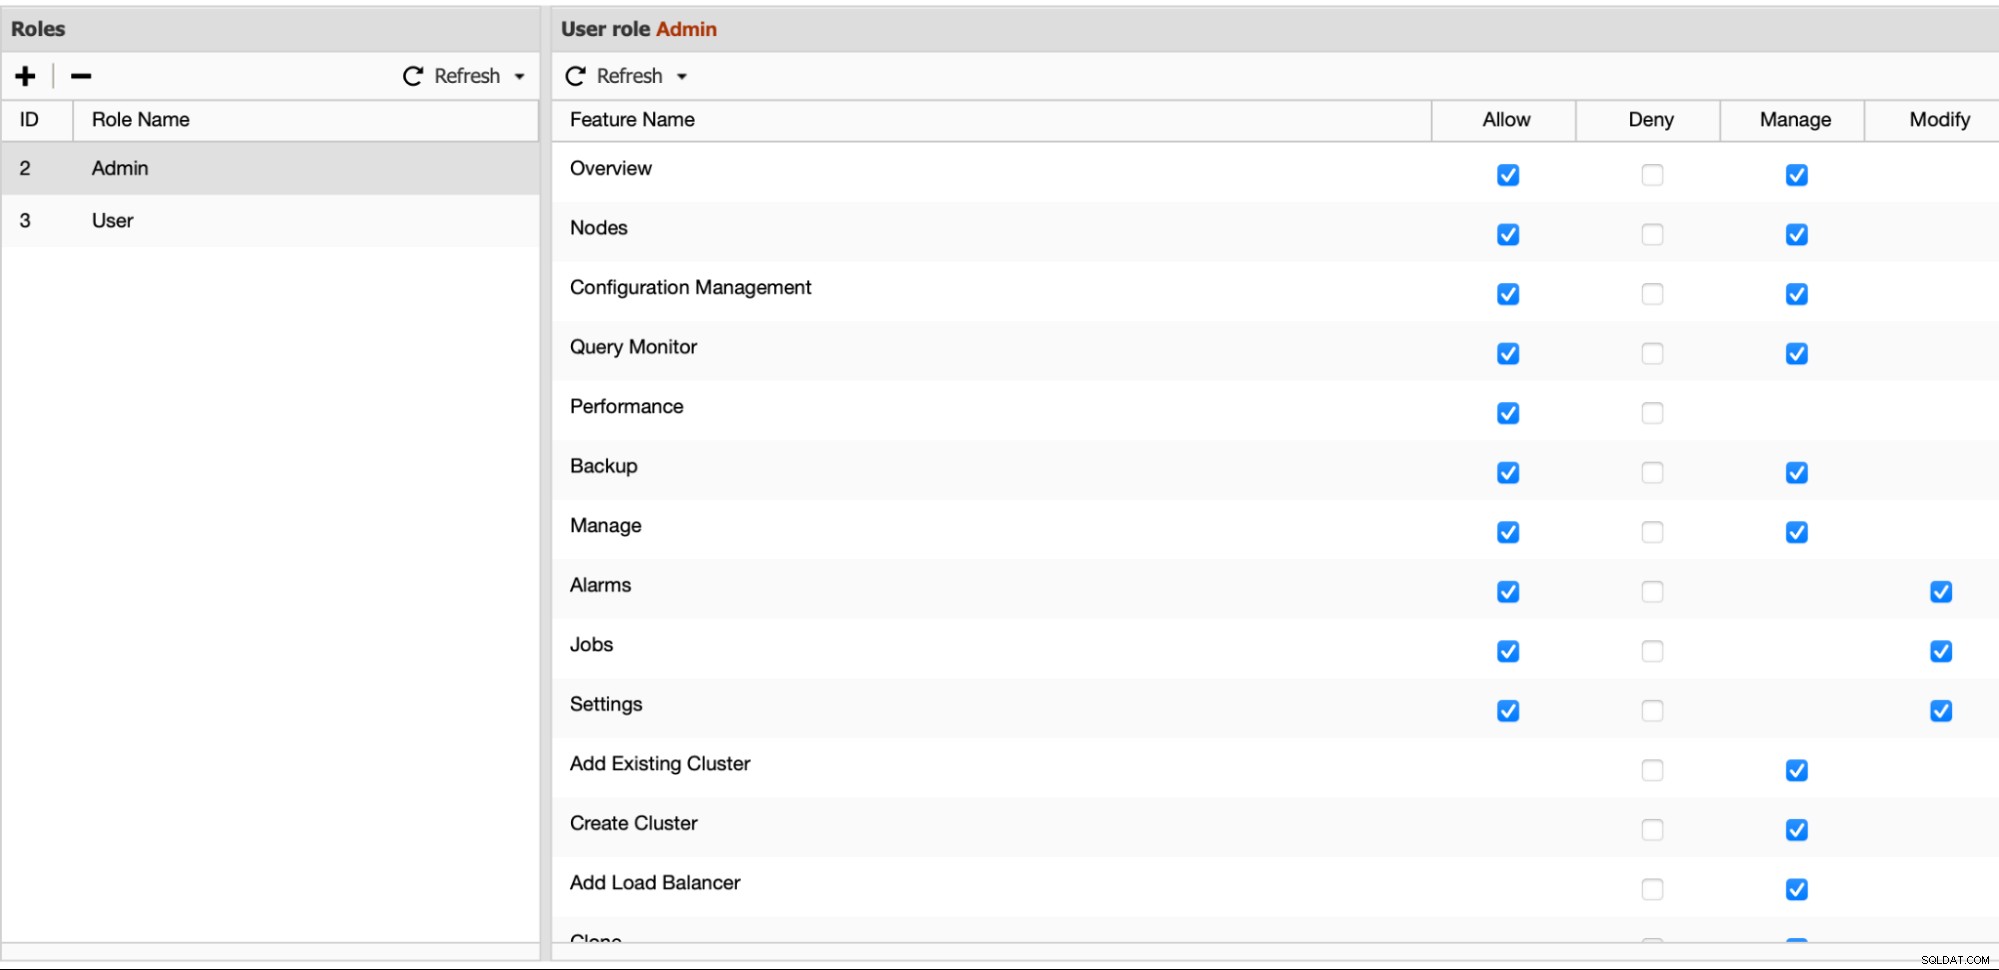1999x970 pixels.
Task: Open User role Refresh dropdown arrow
Action: coord(682,77)
